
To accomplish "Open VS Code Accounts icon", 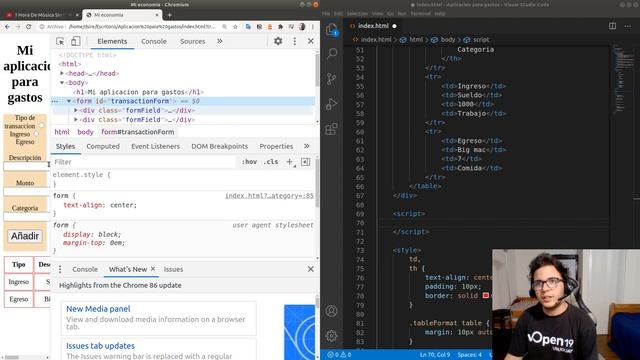I will [x=331, y=311].
